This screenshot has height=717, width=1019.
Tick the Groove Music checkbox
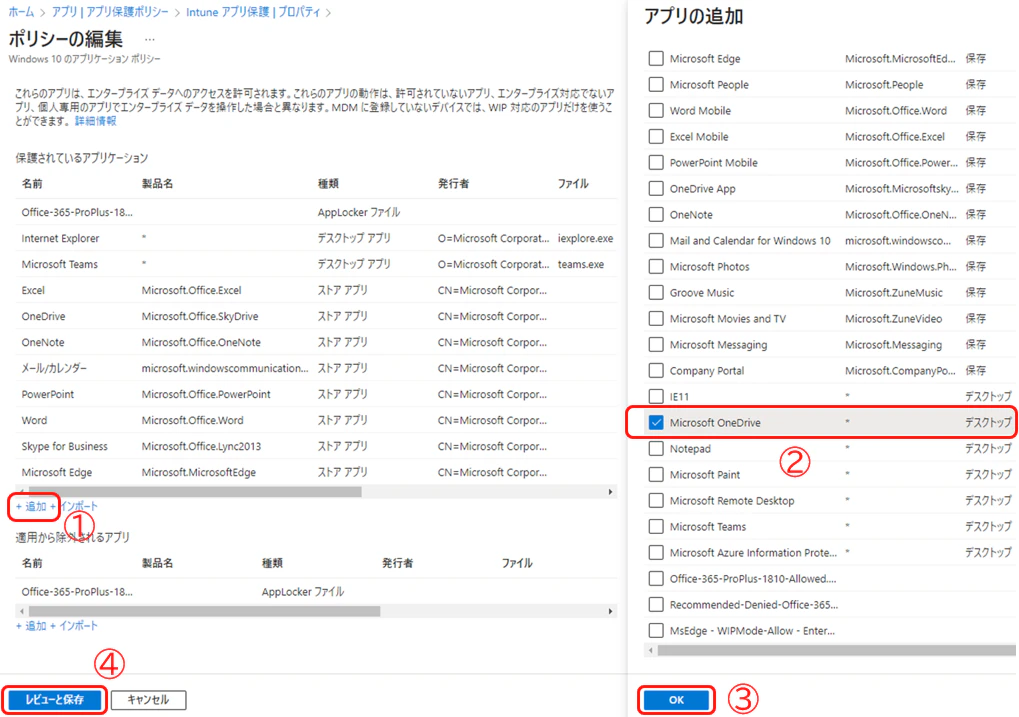click(x=656, y=293)
